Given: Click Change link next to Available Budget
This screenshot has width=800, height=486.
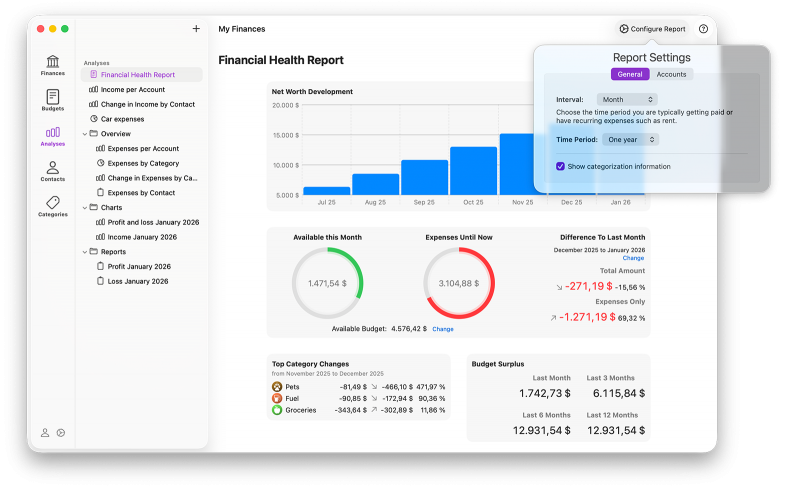Looking at the screenshot, I should (442, 329).
